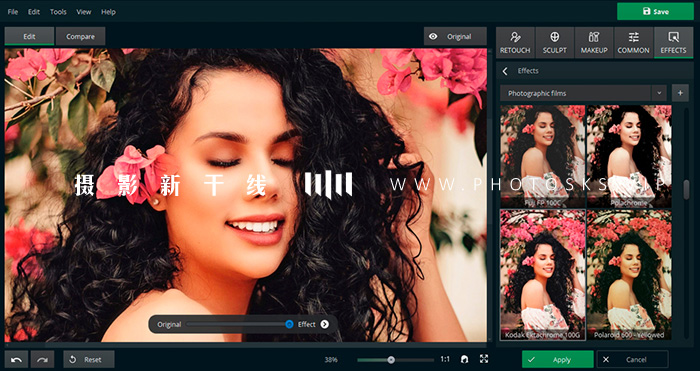Choose the Polachrome effect thumbnail
This screenshot has width=700, height=371.
pos(629,156)
